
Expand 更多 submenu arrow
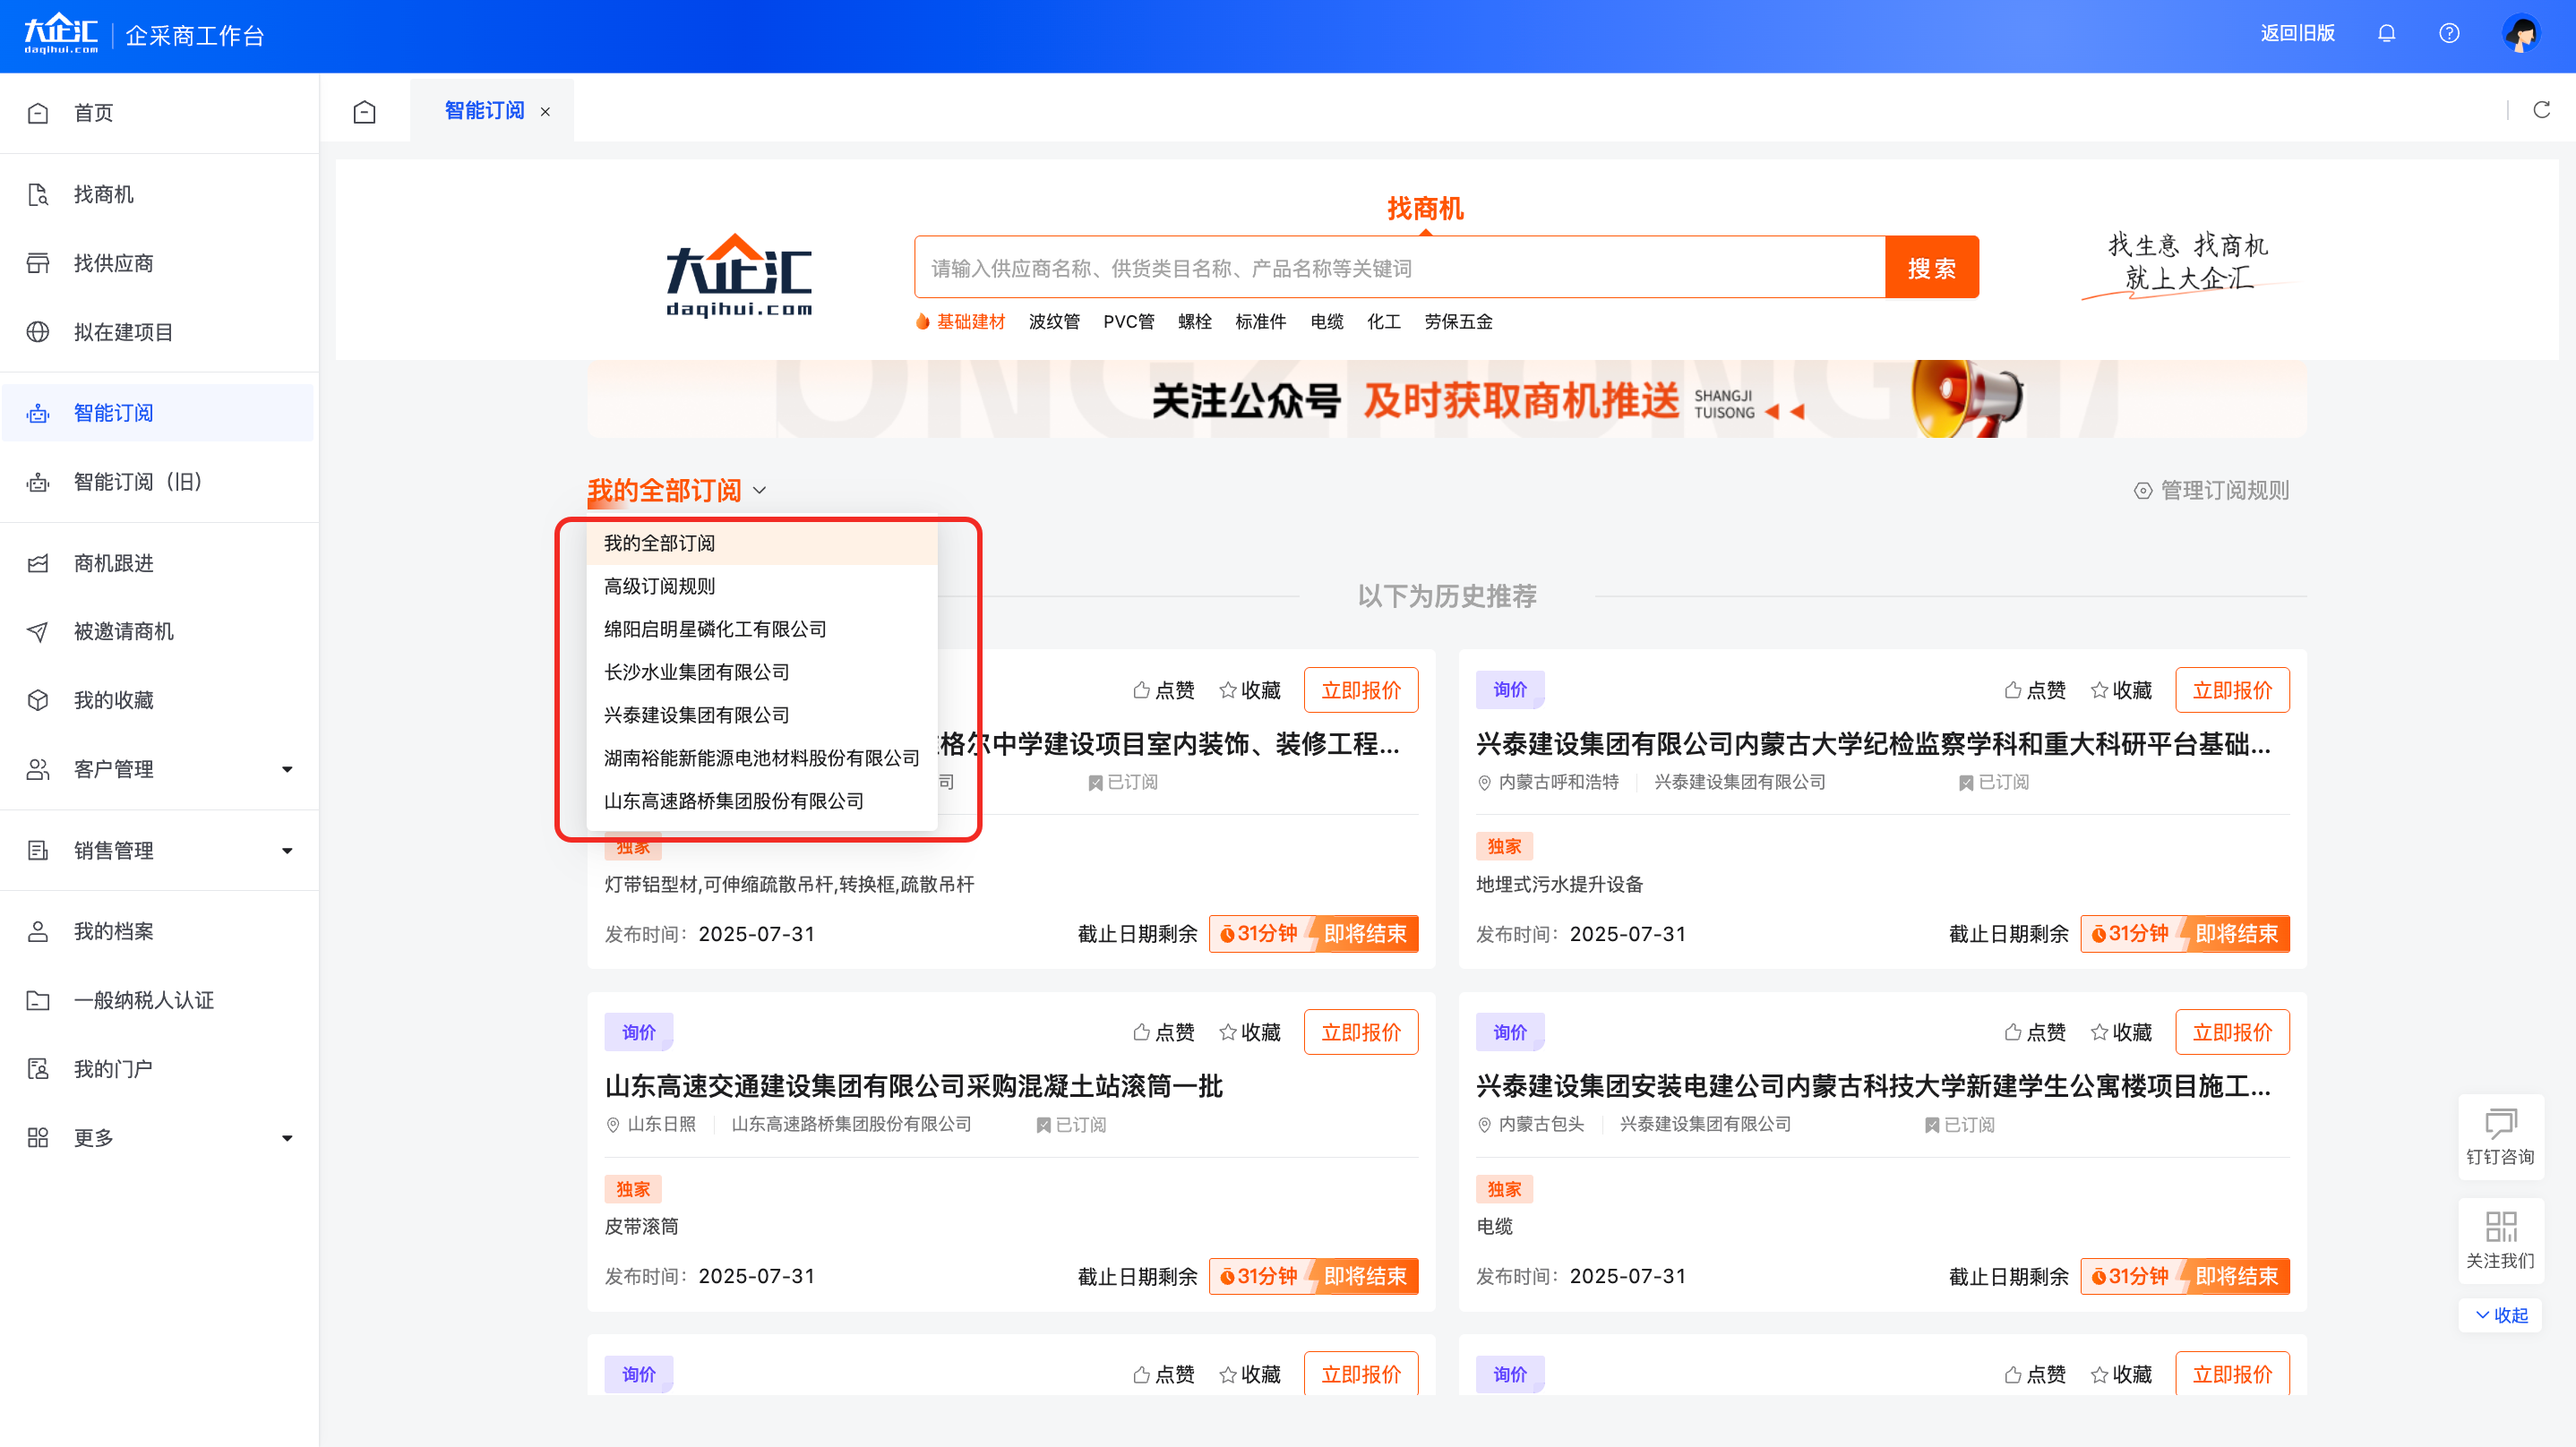287,1138
